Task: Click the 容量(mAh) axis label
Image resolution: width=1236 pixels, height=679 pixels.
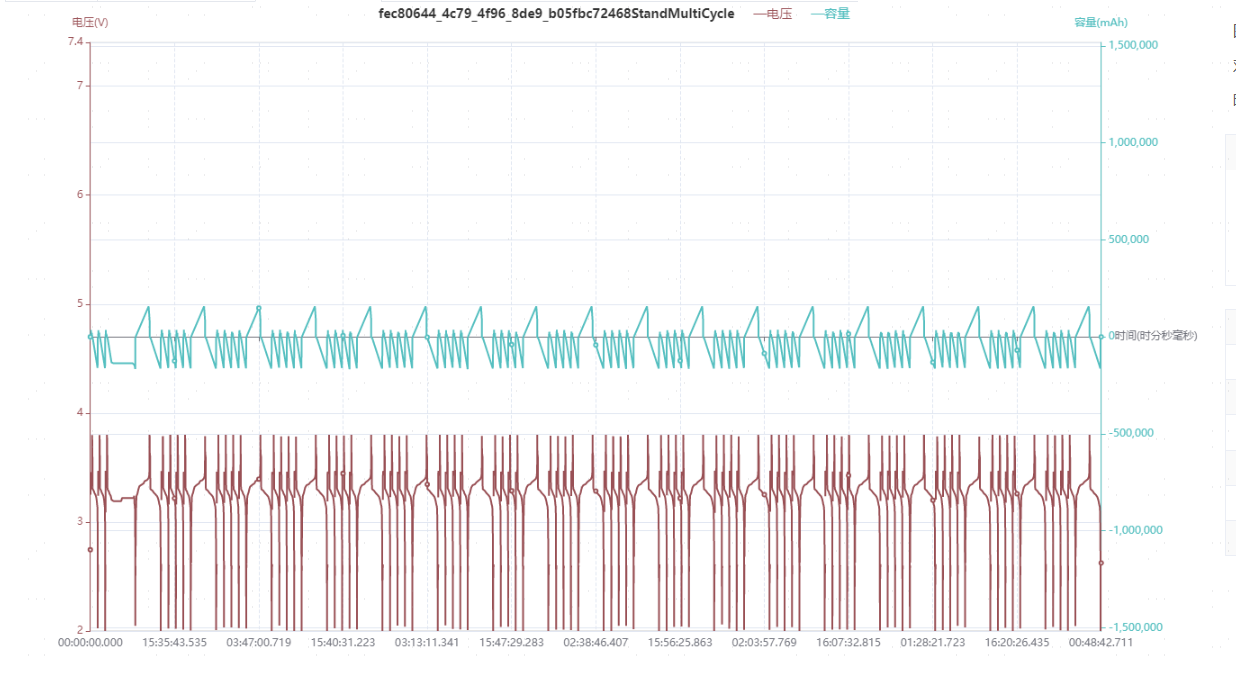Action: coord(1101,22)
